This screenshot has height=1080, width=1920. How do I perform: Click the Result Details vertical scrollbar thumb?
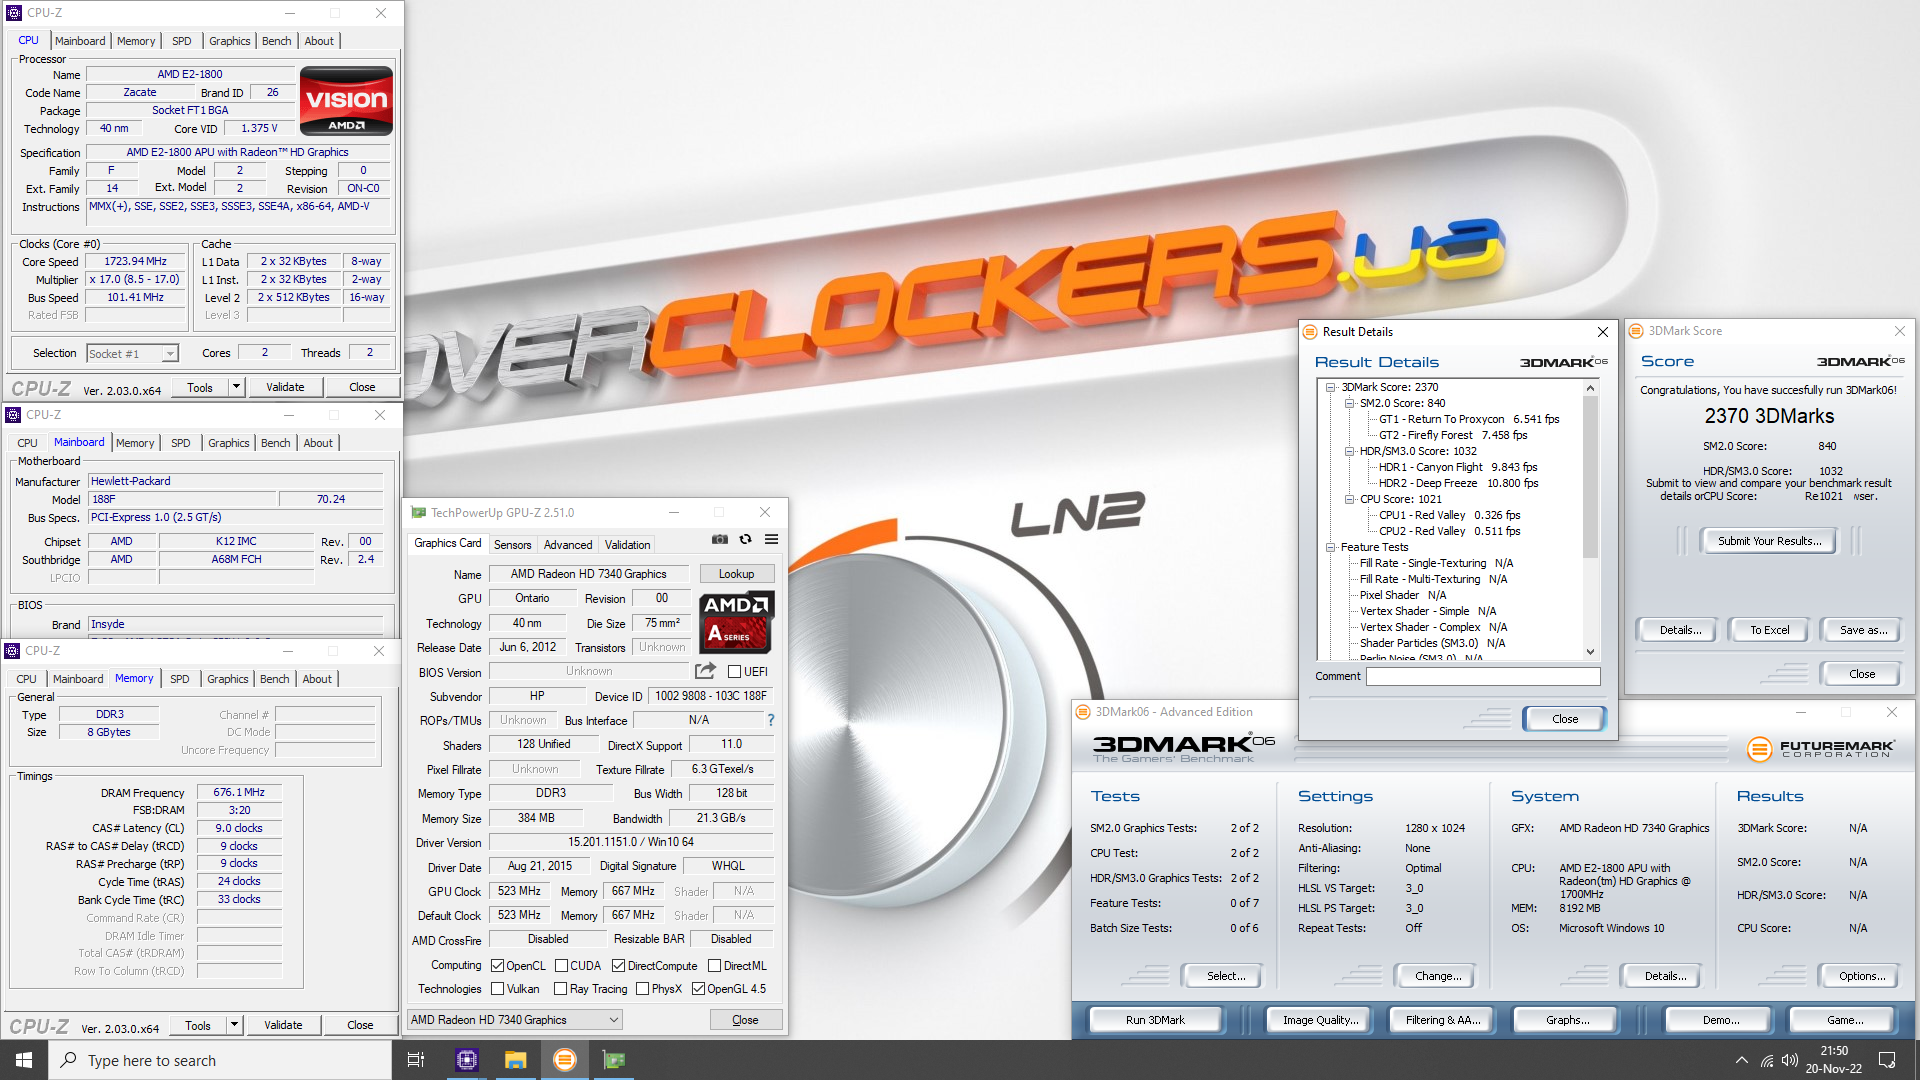point(1591,477)
